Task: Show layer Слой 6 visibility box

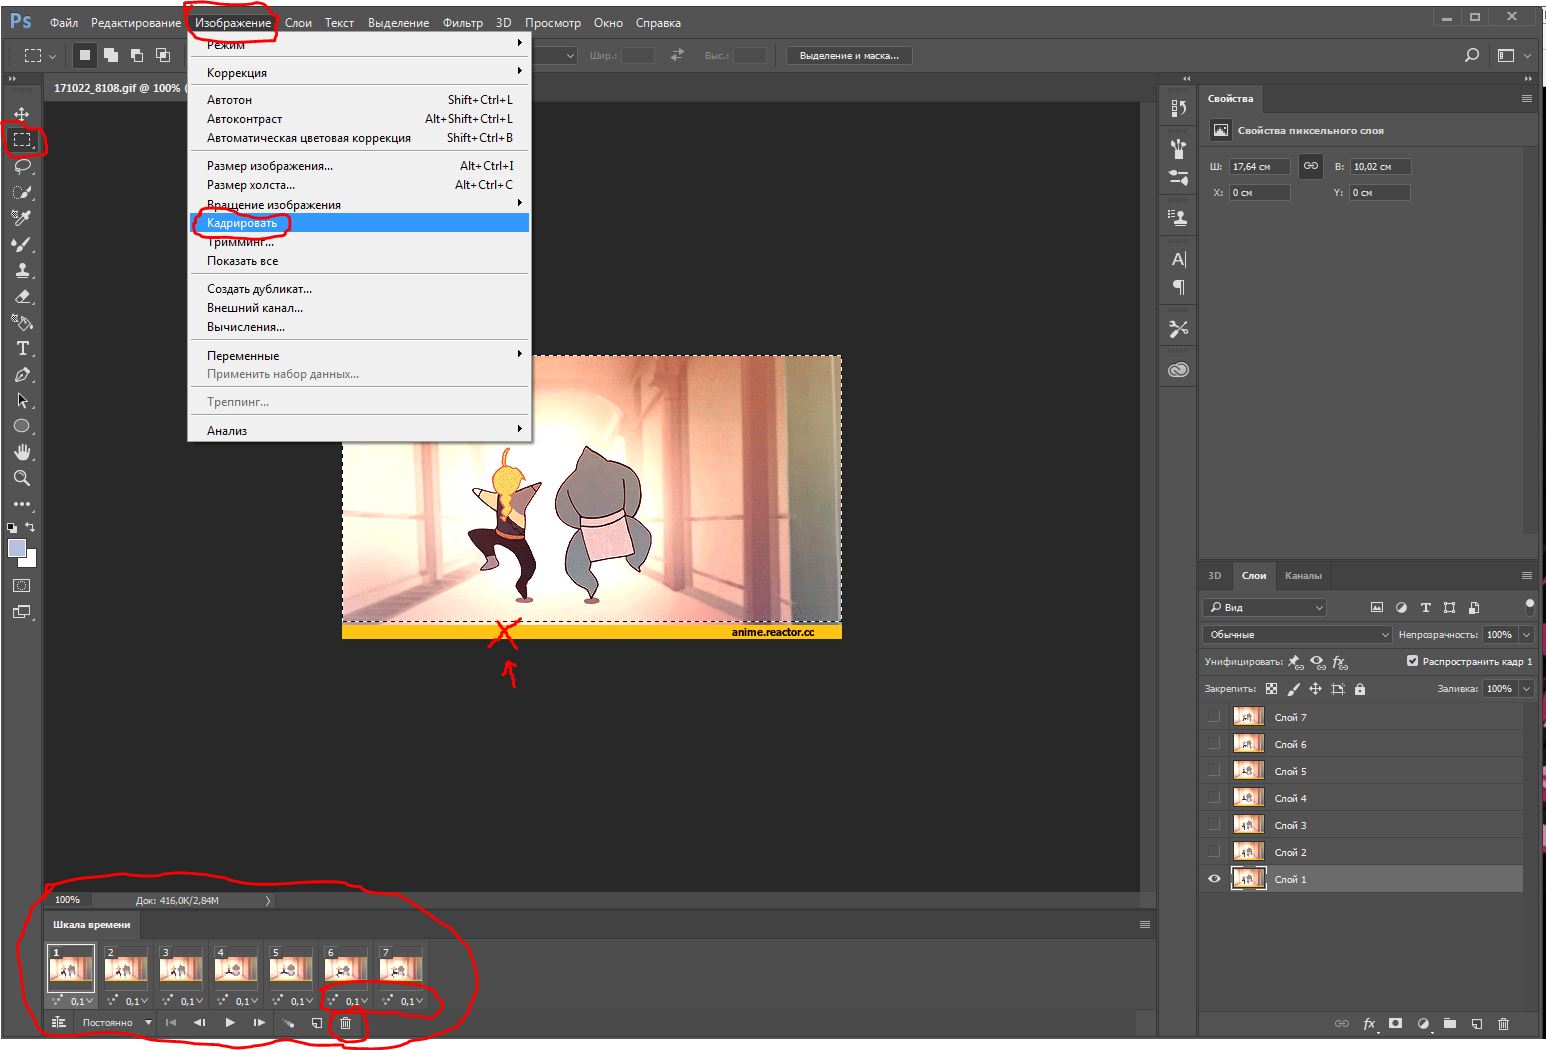Action: (1214, 744)
